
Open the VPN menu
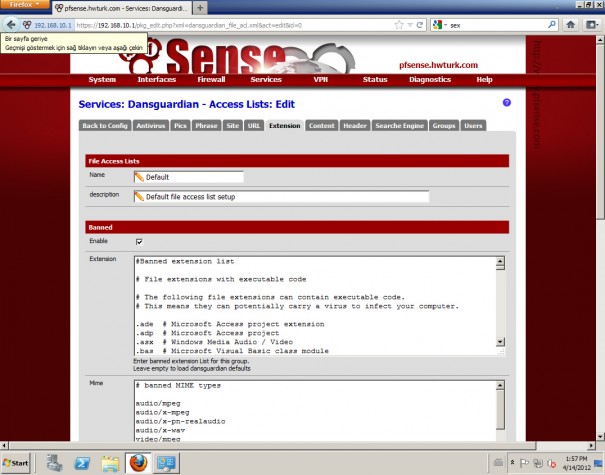coord(320,79)
